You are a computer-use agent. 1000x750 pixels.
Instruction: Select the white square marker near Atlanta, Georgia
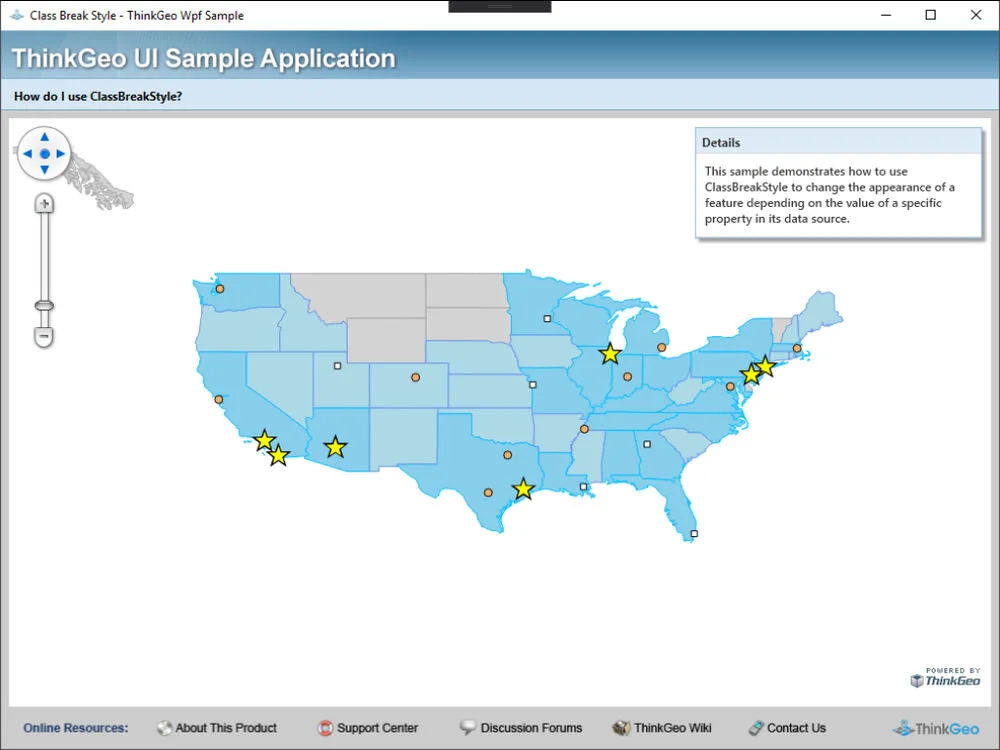point(647,444)
